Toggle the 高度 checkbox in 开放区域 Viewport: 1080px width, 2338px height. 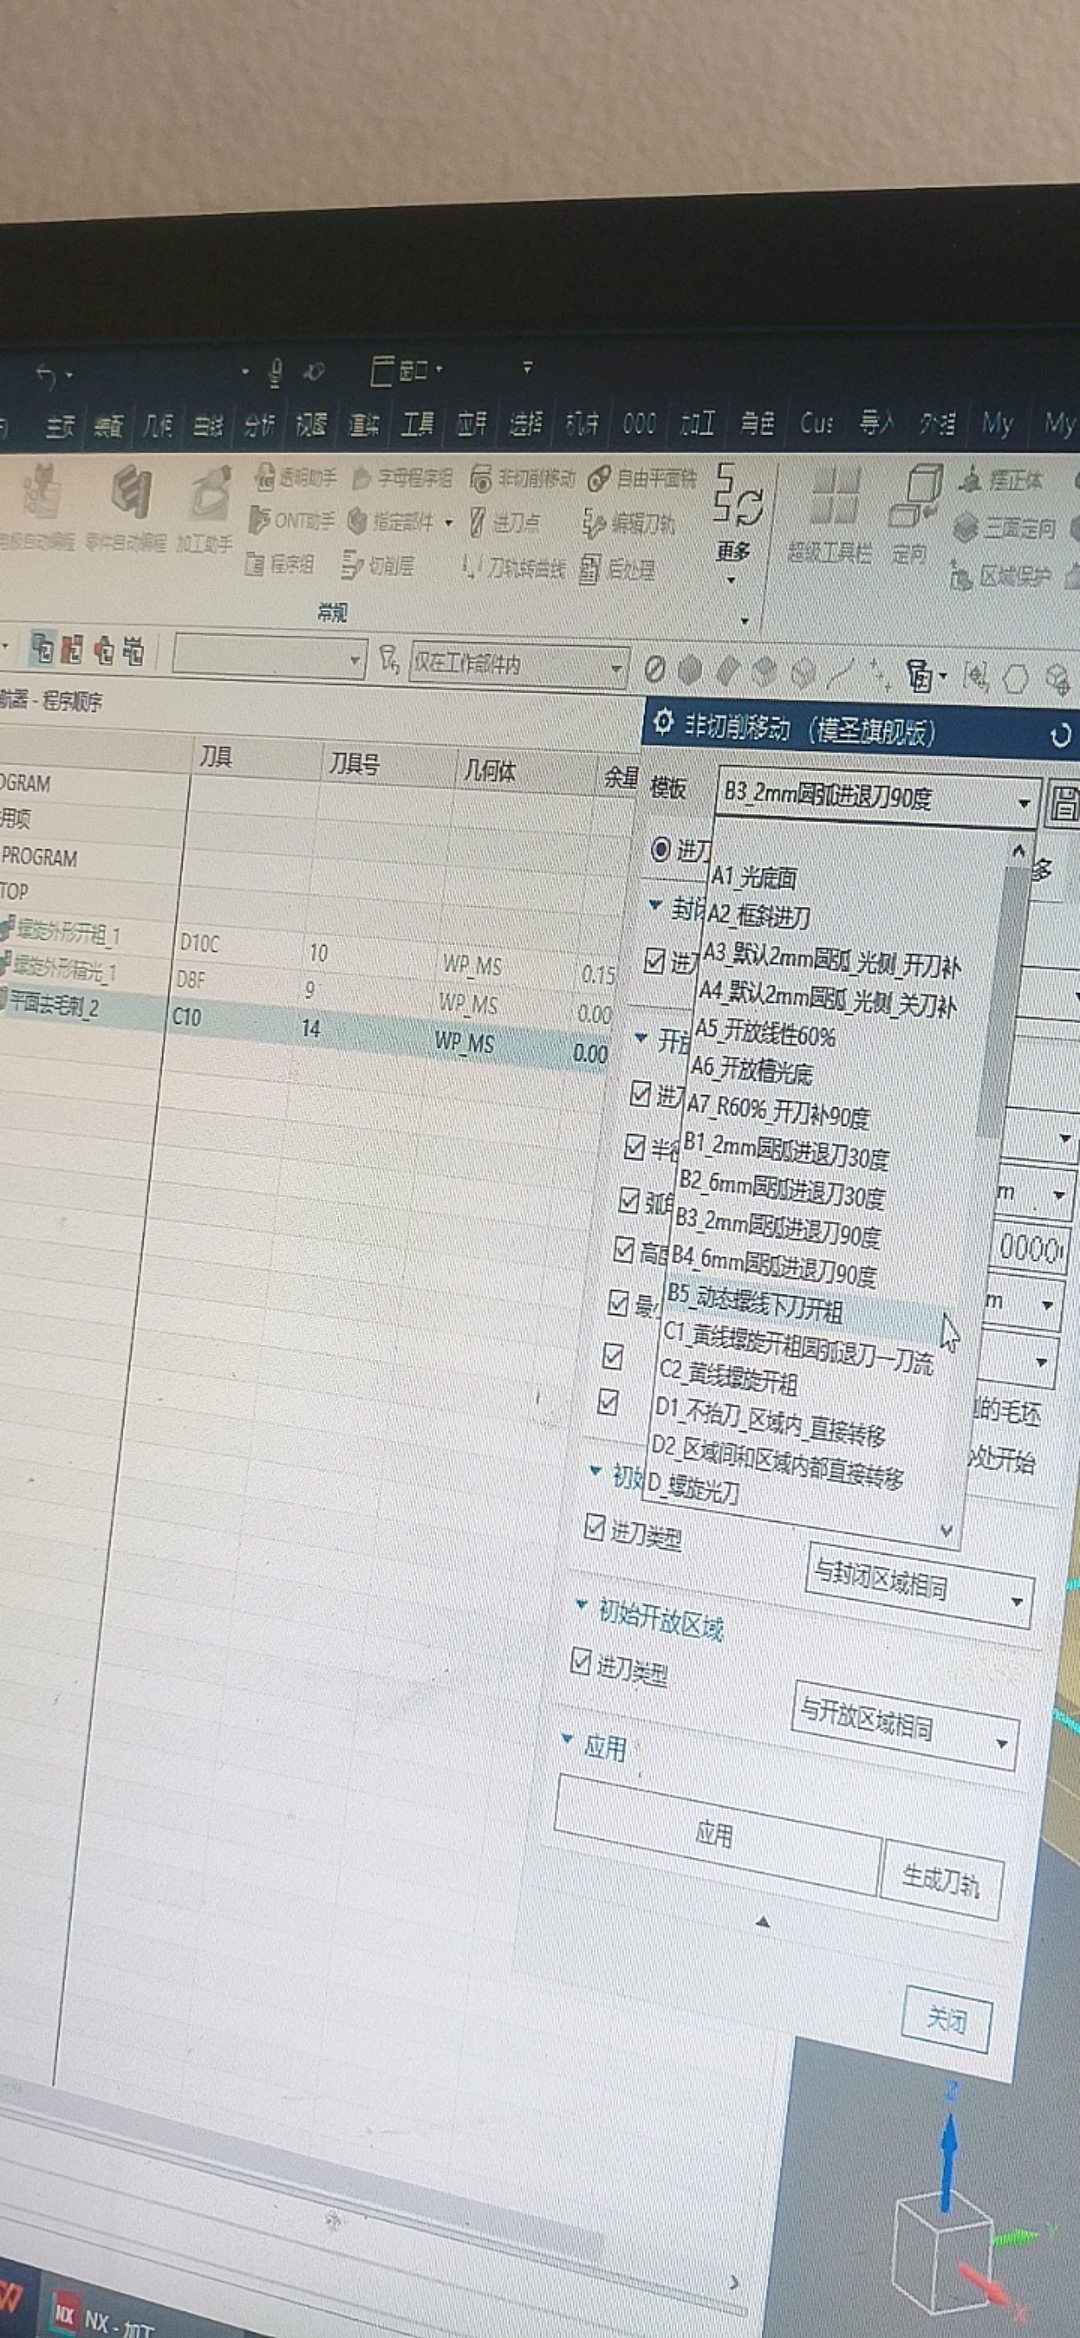coord(623,1250)
